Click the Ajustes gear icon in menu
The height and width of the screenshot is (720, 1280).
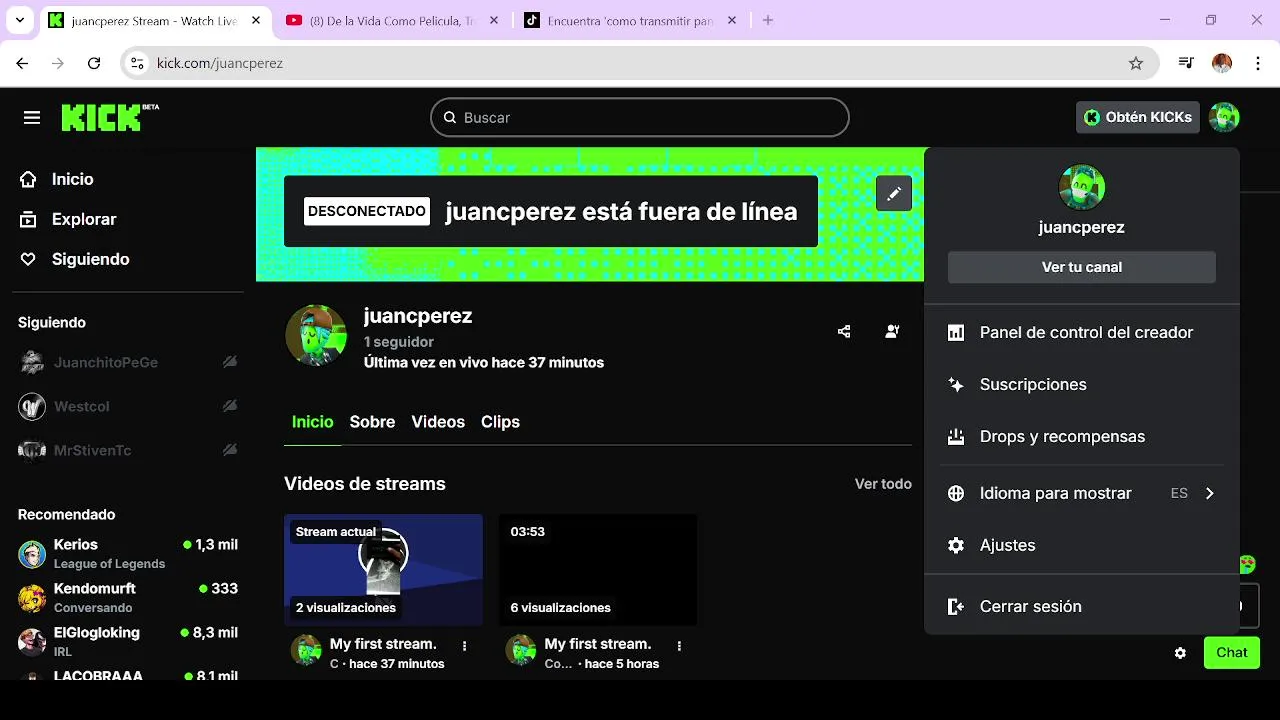coord(956,545)
